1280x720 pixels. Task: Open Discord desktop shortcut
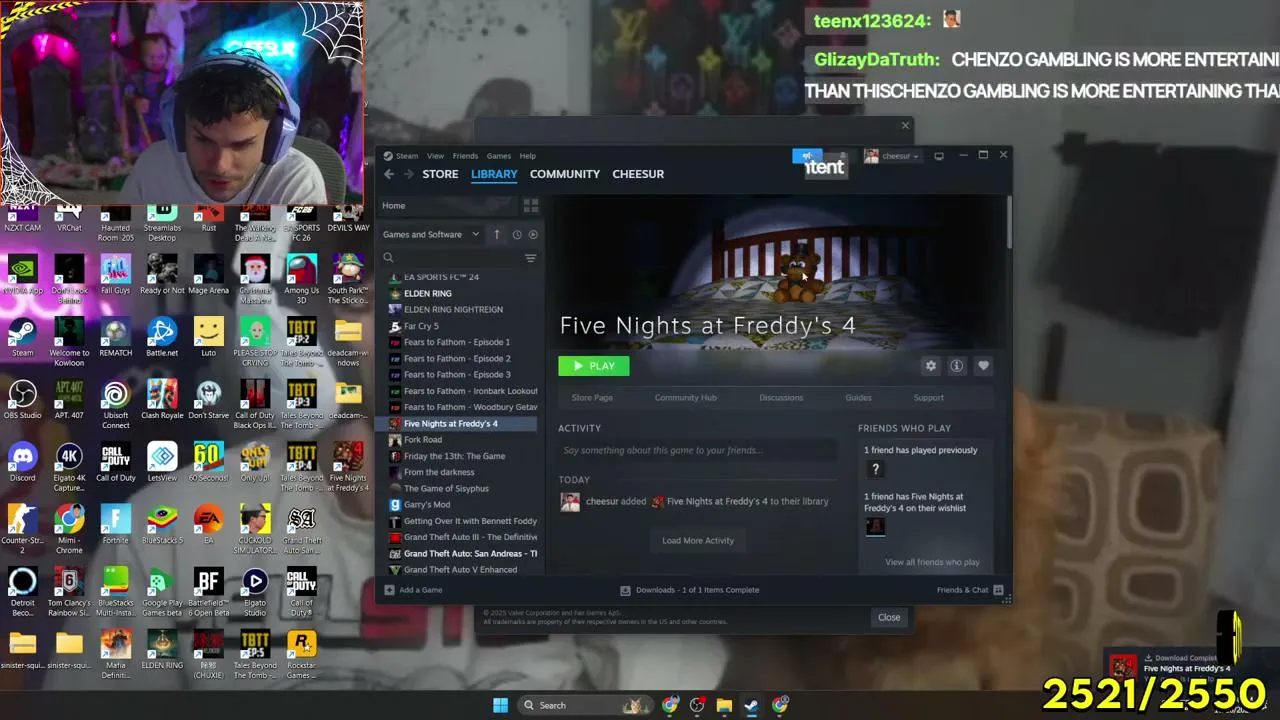pyautogui.click(x=22, y=464)
